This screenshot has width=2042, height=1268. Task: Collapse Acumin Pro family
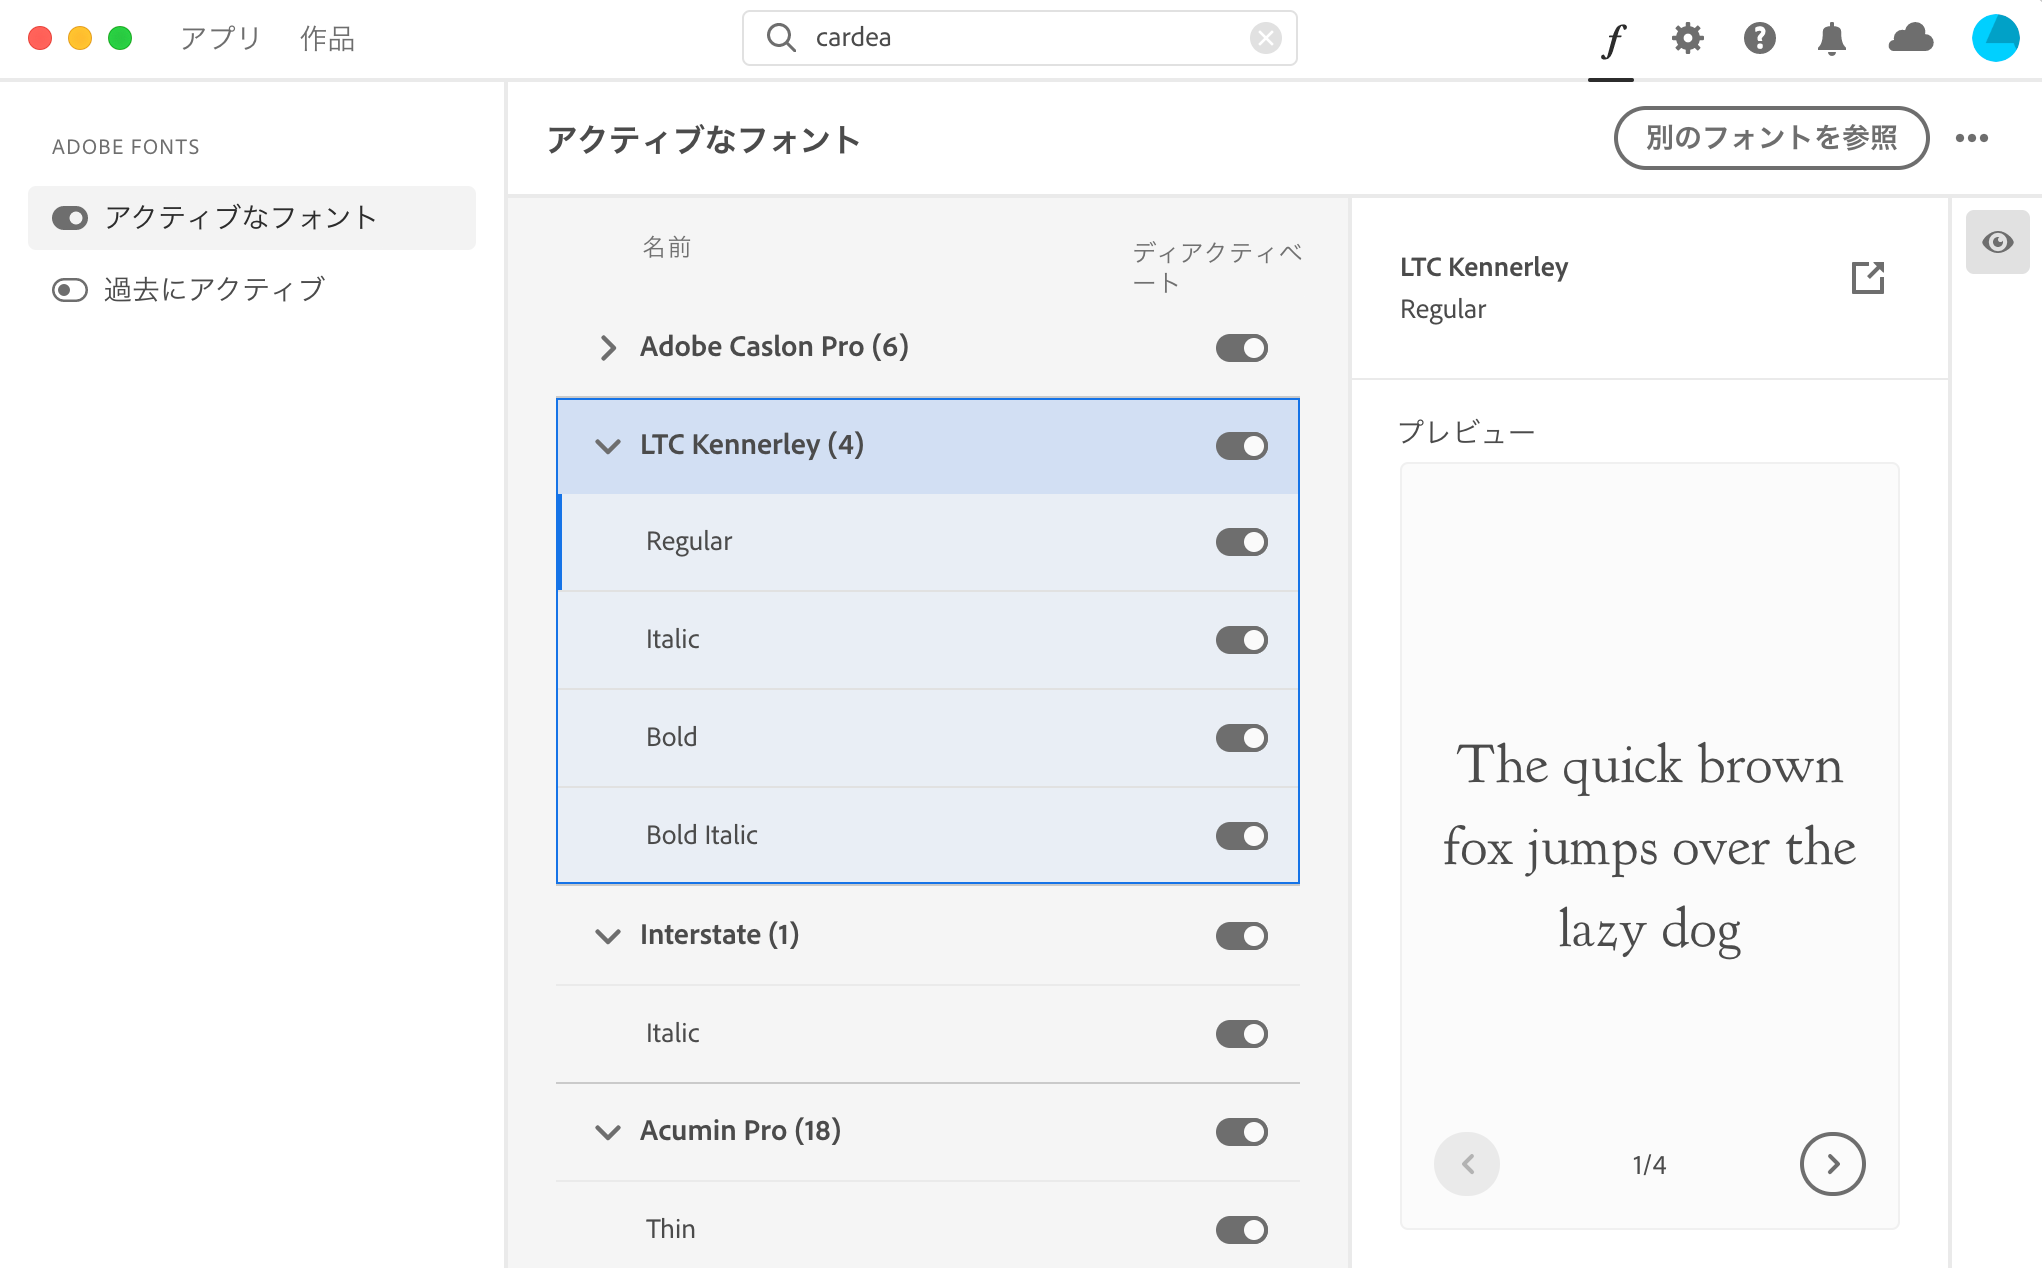607,1132
